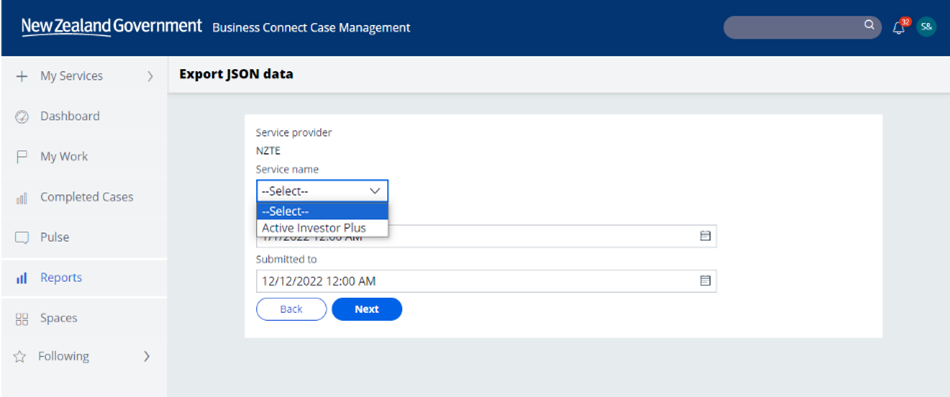Expand Following submenu chevron
Screen dimensions: 950x397
pyautogui.click(x=146, y=356)
